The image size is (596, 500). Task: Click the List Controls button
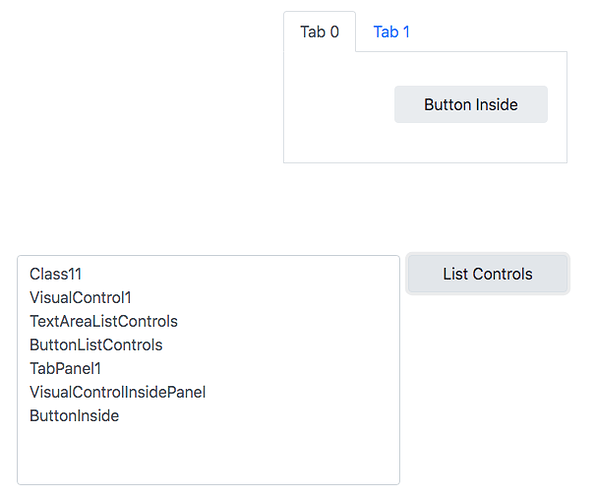point(488,274)
